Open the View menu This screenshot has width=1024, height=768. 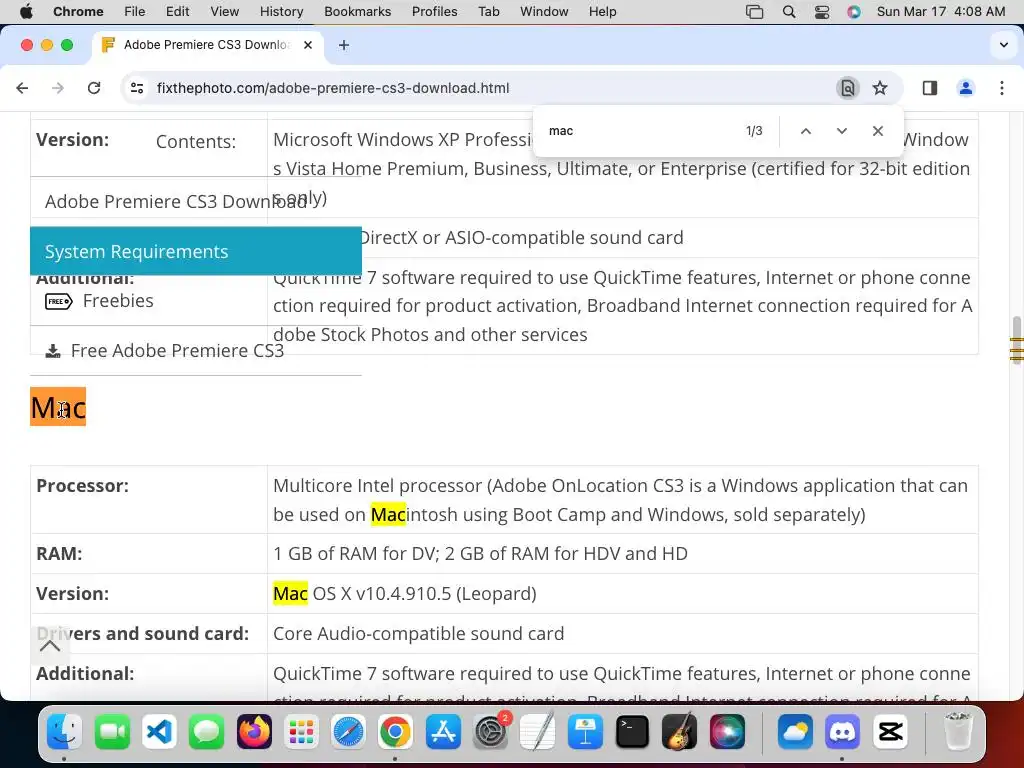[225, 12]
